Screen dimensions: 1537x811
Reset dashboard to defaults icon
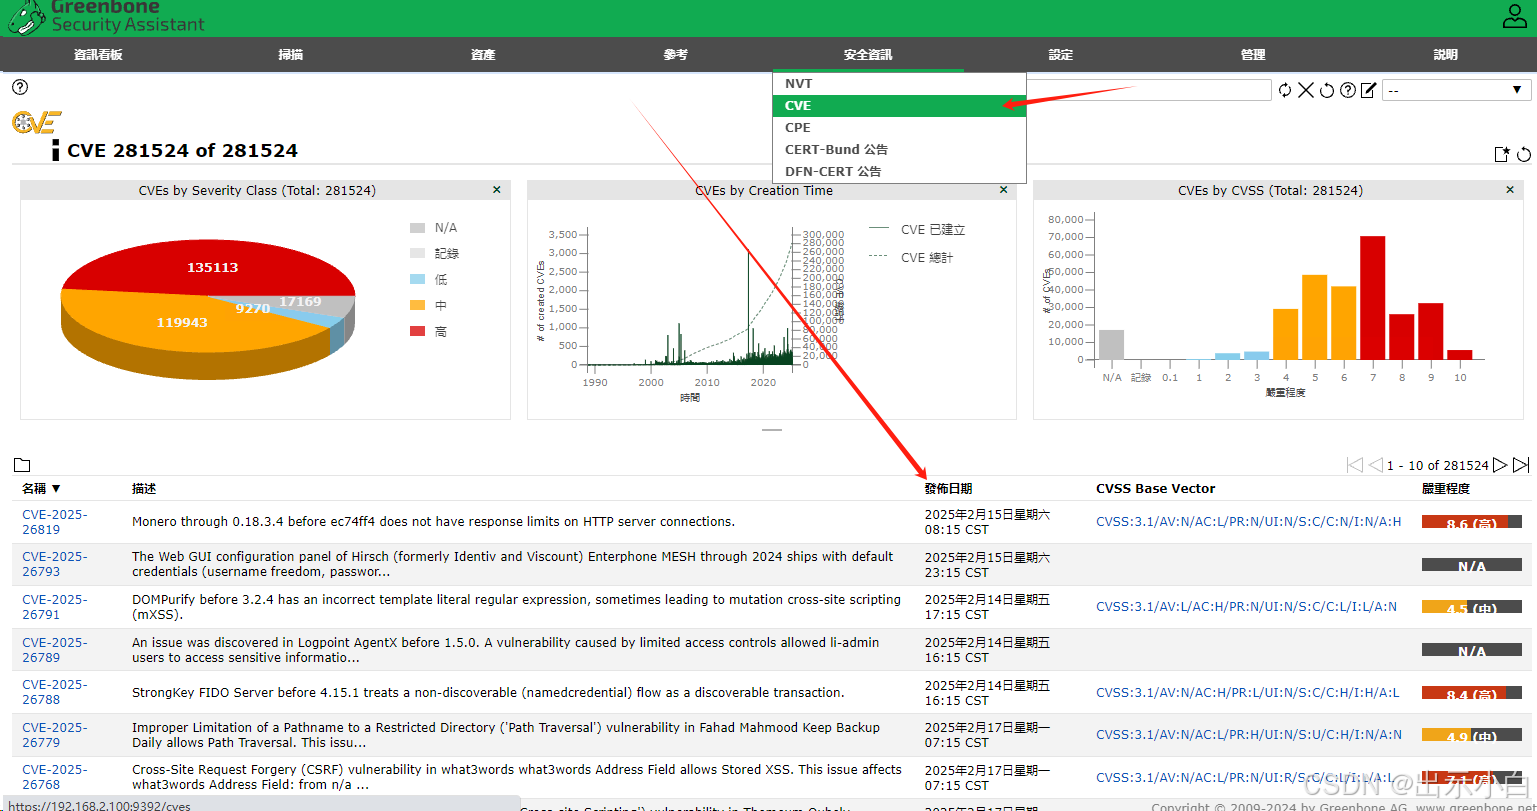1524,154
